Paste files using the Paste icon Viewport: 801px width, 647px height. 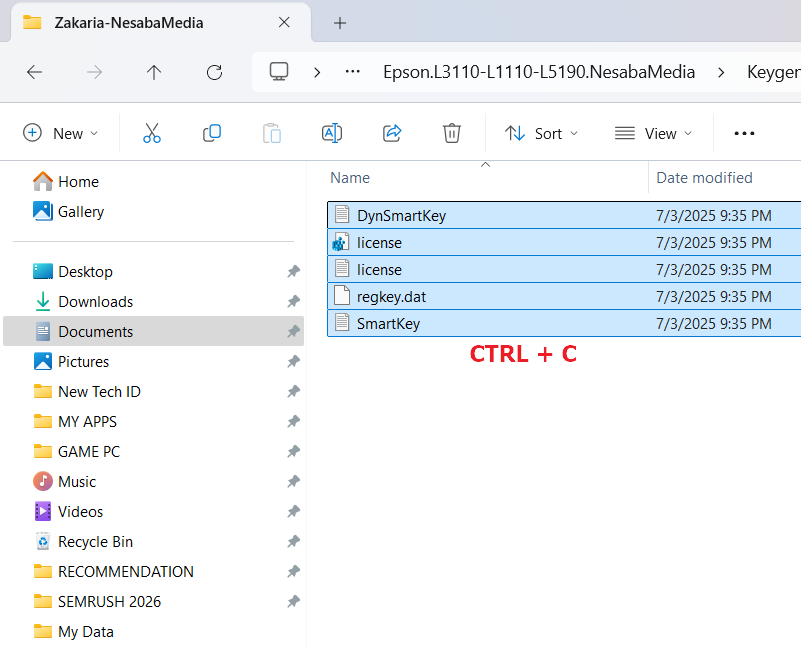click(x=271, y=132)
